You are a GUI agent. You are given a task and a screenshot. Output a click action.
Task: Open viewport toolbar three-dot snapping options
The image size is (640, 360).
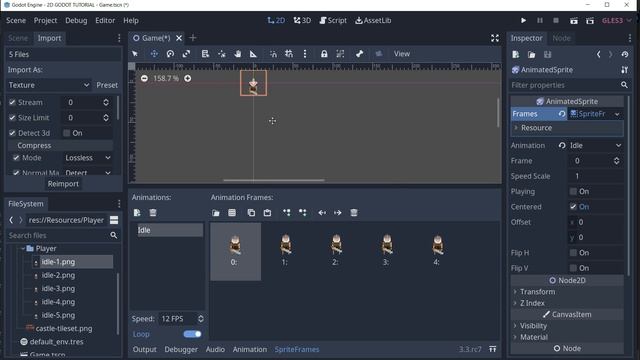click(x=305, y=54)
